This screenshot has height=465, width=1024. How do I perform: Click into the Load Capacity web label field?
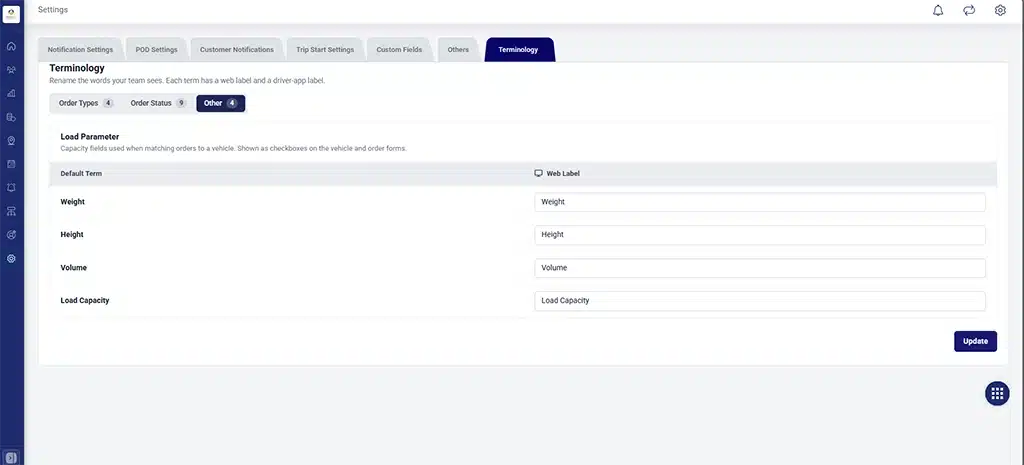point(760,301)
